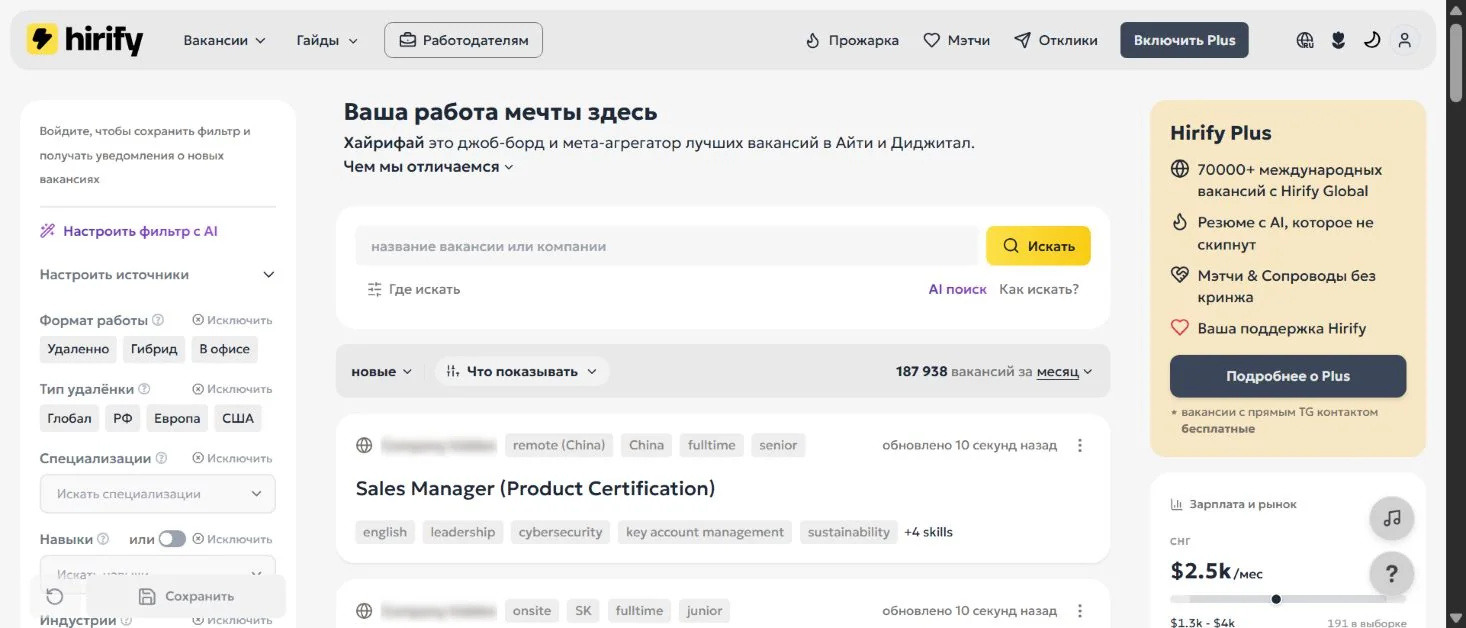The width and height of the screenshot is (1466, 628).
Task: Expand Настроить источники section
Action: pos(157,274)
